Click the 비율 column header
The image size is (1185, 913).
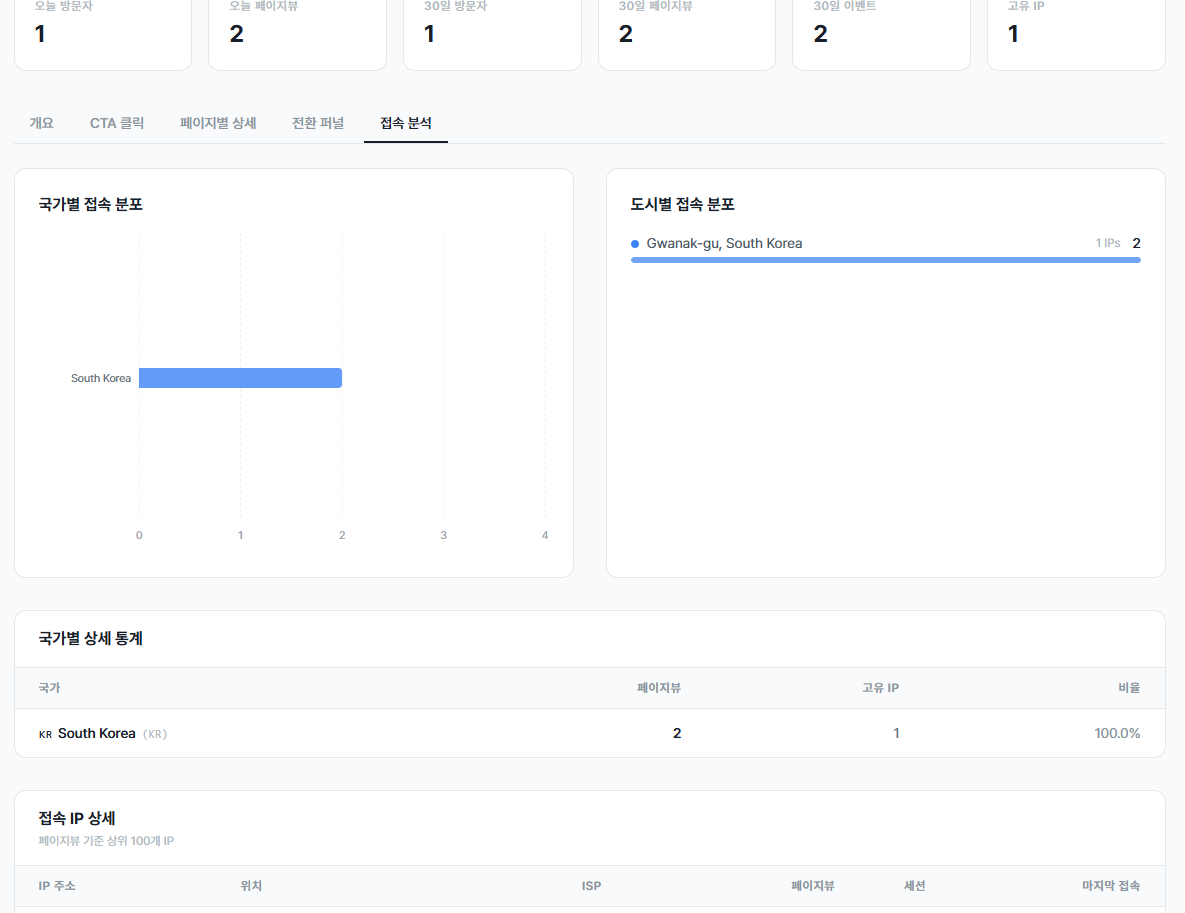(x=1129, y=688)
